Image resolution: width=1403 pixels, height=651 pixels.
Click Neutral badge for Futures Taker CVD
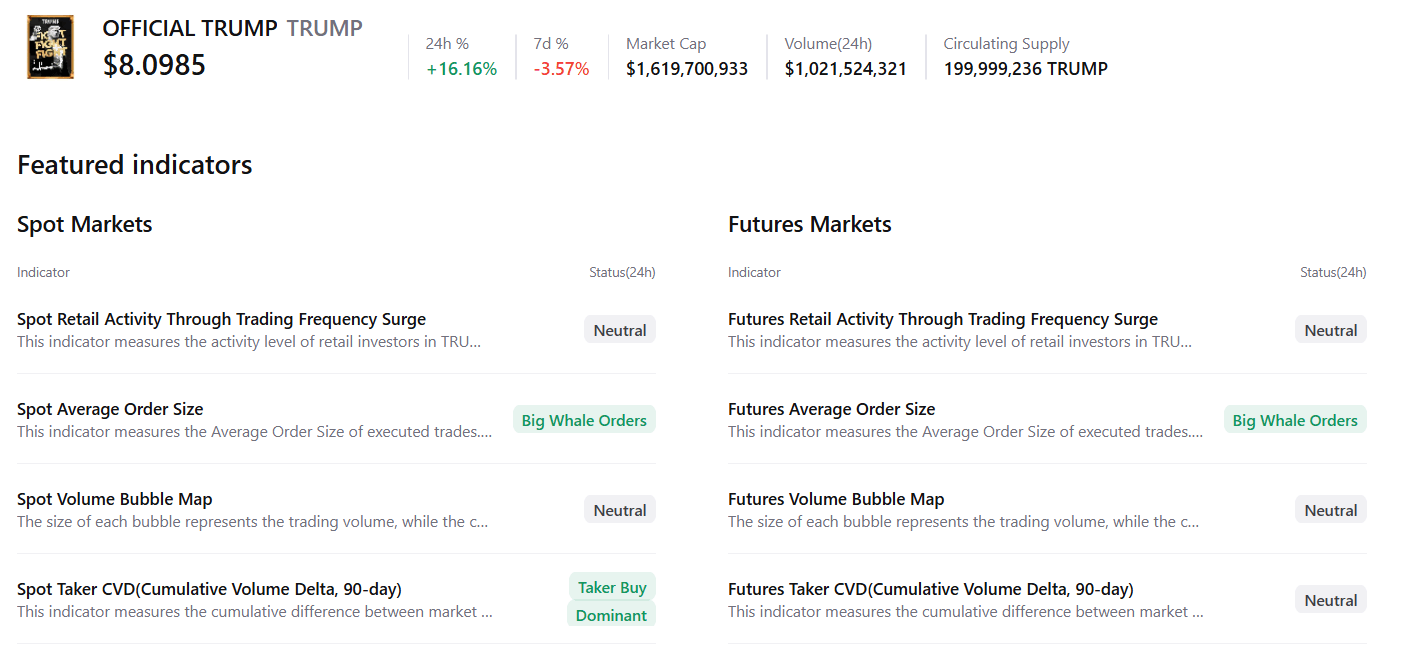click(x=1331, y=600)
